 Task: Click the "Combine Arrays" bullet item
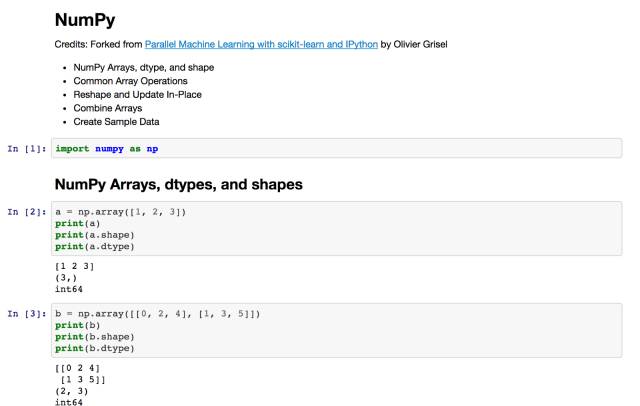[x=108, y=108]
